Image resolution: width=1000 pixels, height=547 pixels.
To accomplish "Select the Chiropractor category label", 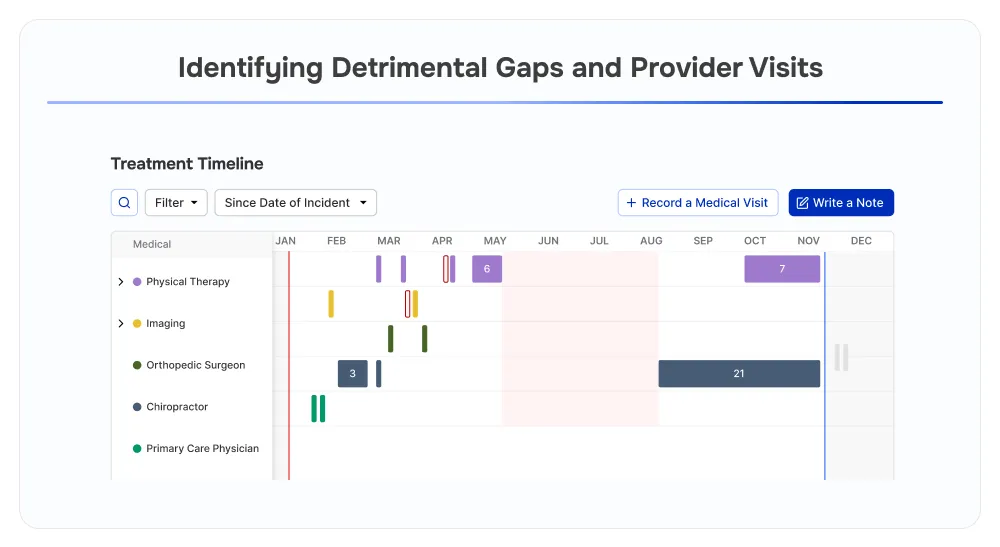I will 177,407.
